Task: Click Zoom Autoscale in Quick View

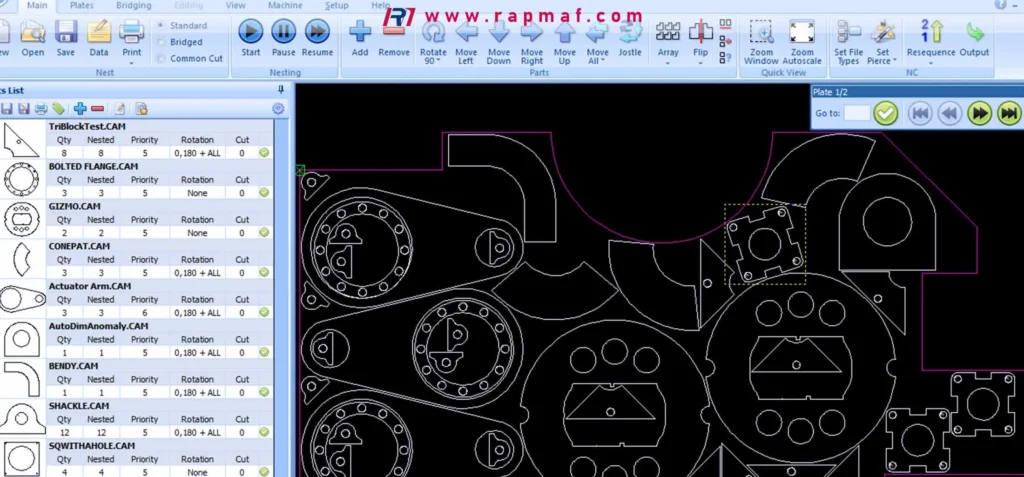Action: (x=802, y=42)
